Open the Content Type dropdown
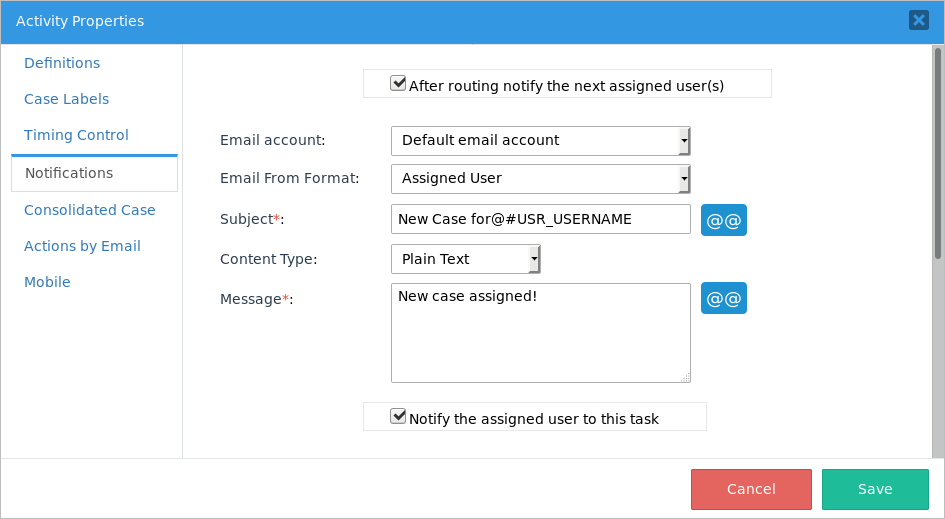Screen dimensions: 945x519 [x=465, y=259]
